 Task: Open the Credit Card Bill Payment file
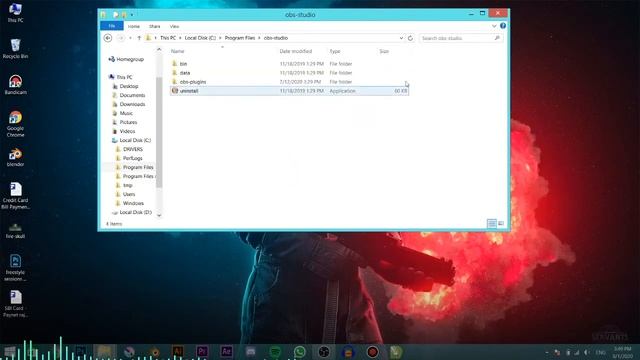[x=16, y=196]
